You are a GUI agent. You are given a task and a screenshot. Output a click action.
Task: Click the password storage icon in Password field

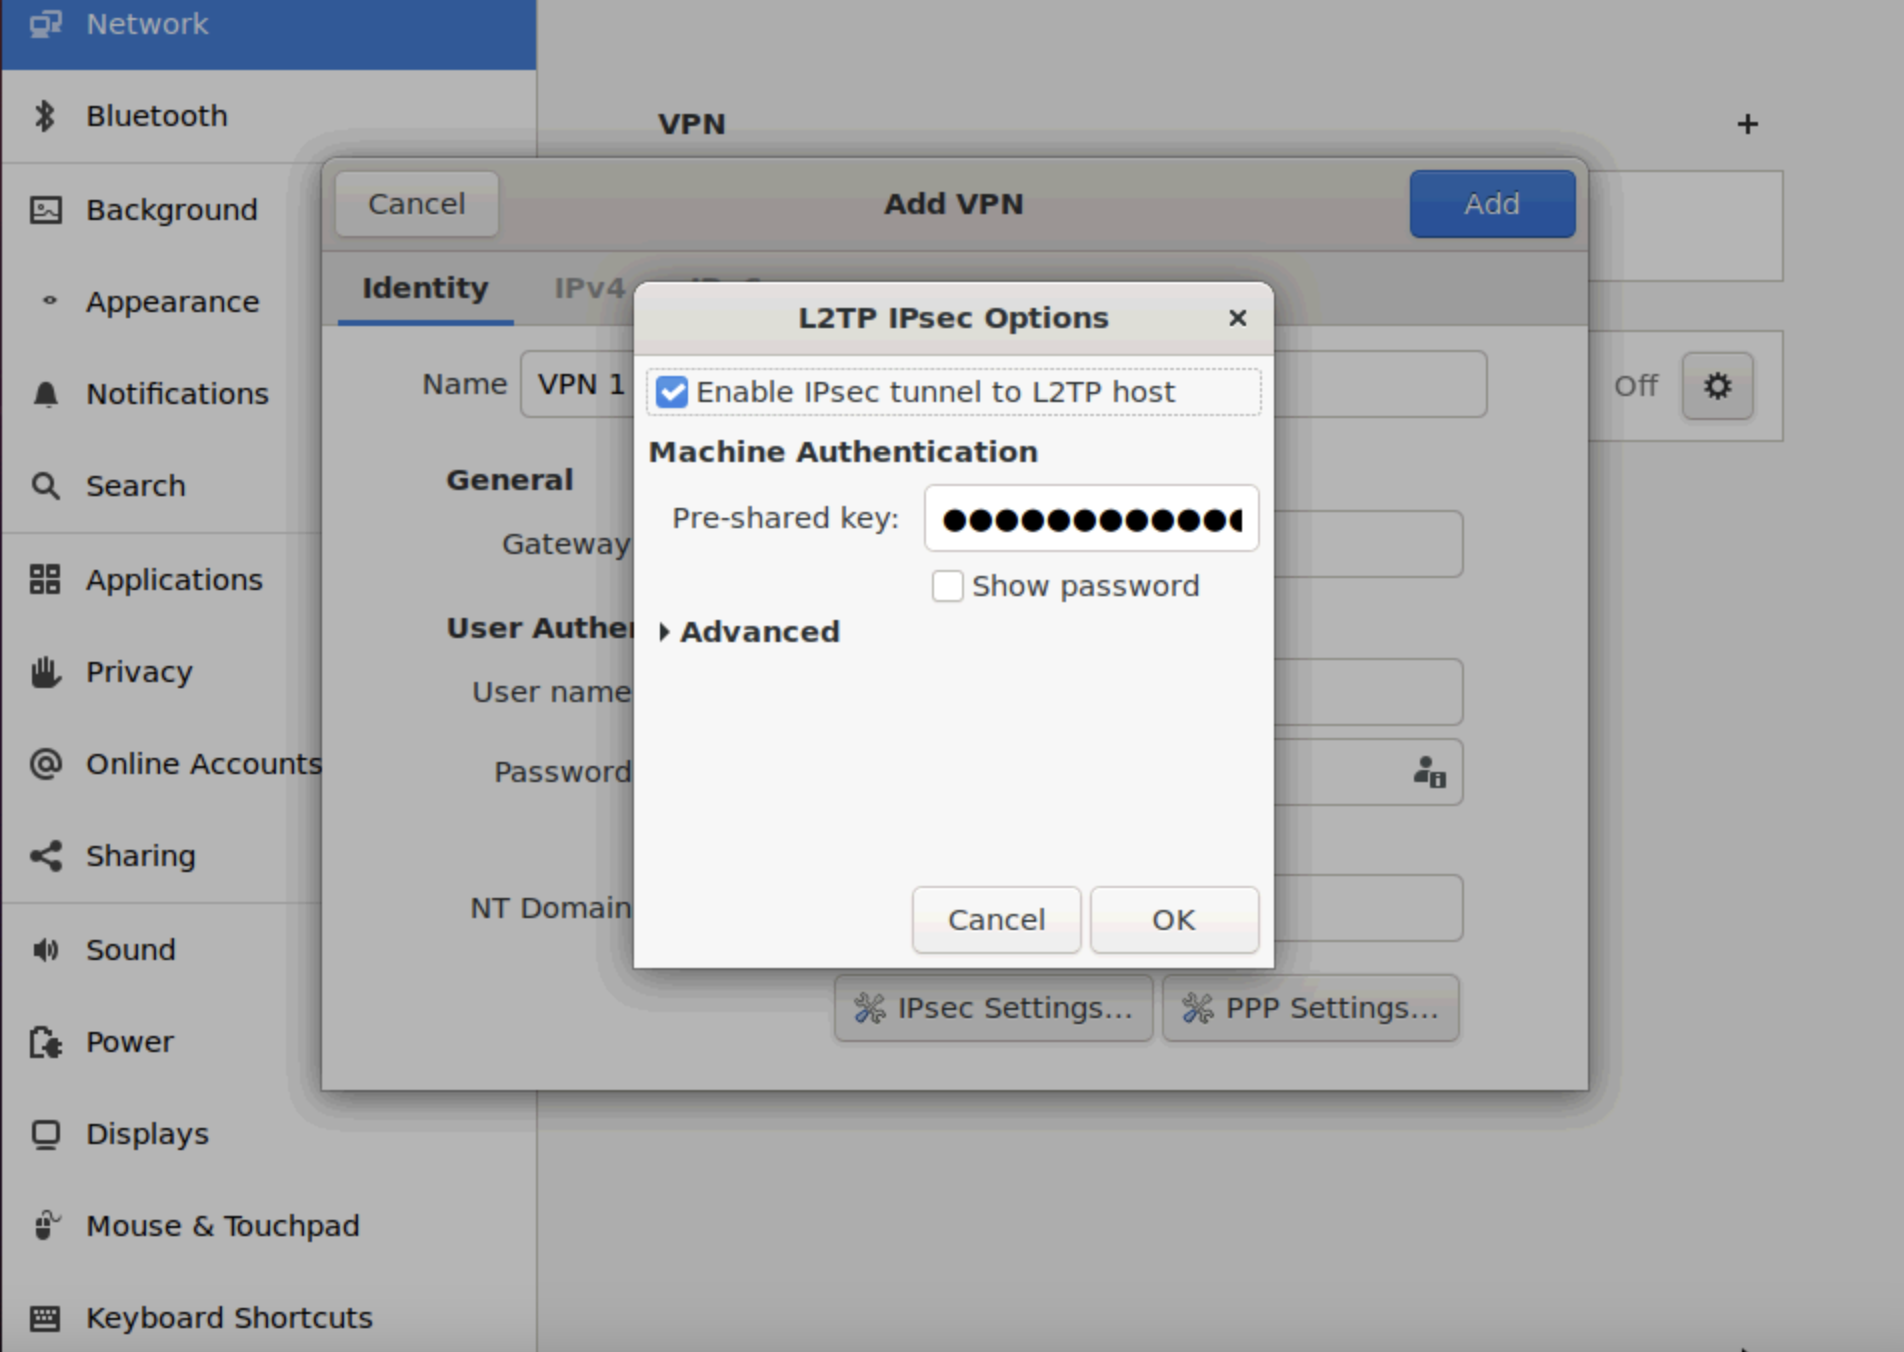pyautogui.click(x=1429, y=772)
